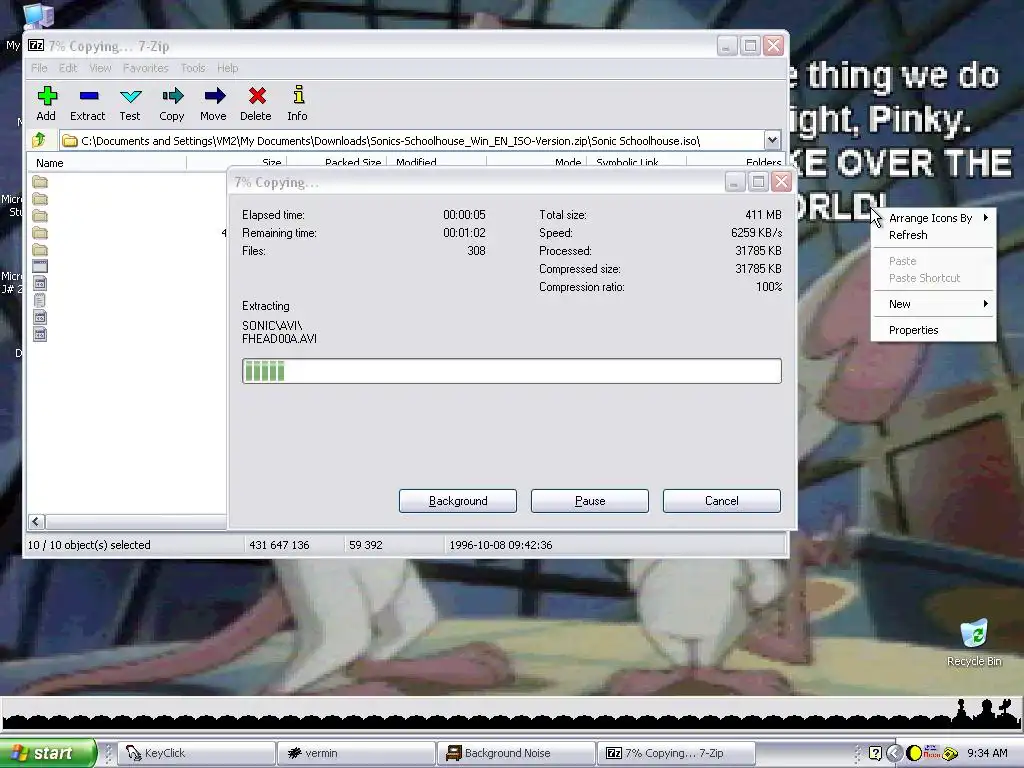Open the Edit menu in 7-Zip
Screen dimensions: 1024x768
pos(68,68)
